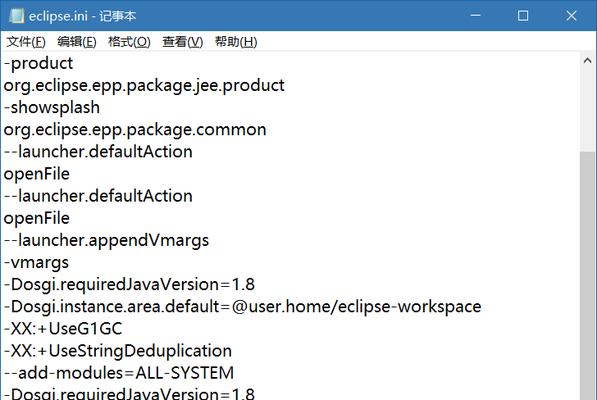The height and width of the screenshot is (400, 597).
Task: Maximize the Notepad window
Action: [523, 16]
